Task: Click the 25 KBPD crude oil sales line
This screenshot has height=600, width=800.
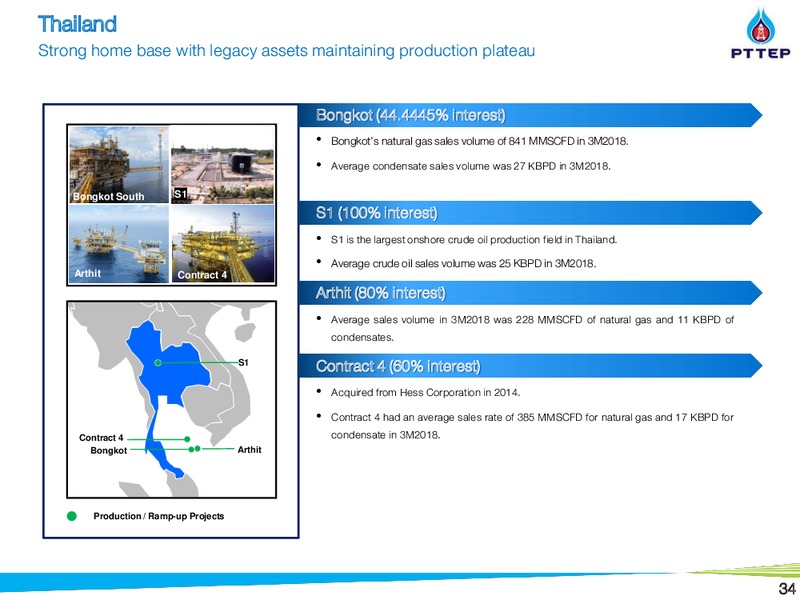Action: pyautogui.click(x=463, y=264)
